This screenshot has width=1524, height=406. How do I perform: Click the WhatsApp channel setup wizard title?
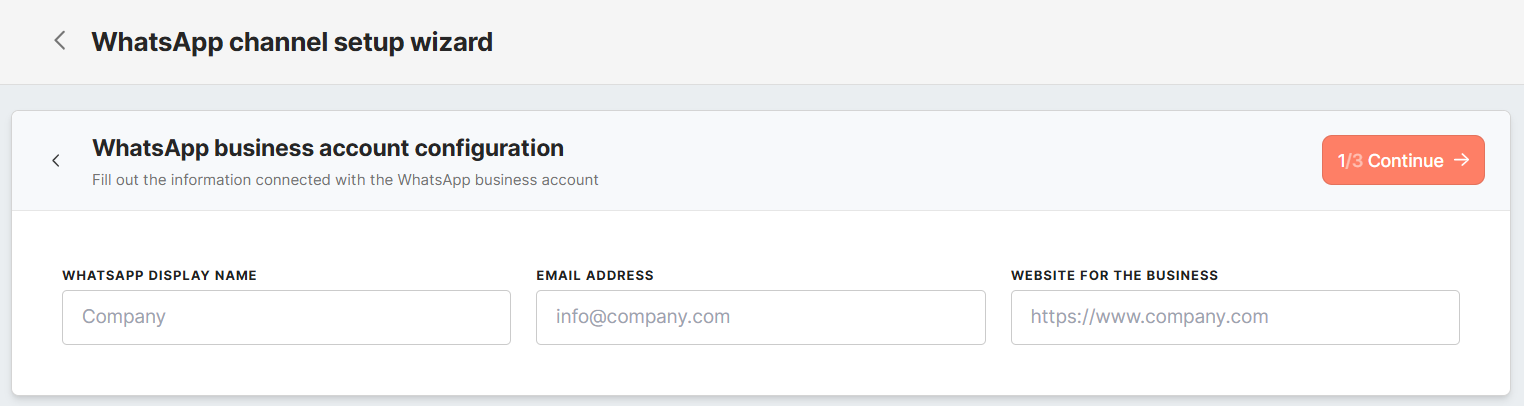pos(292,42)
